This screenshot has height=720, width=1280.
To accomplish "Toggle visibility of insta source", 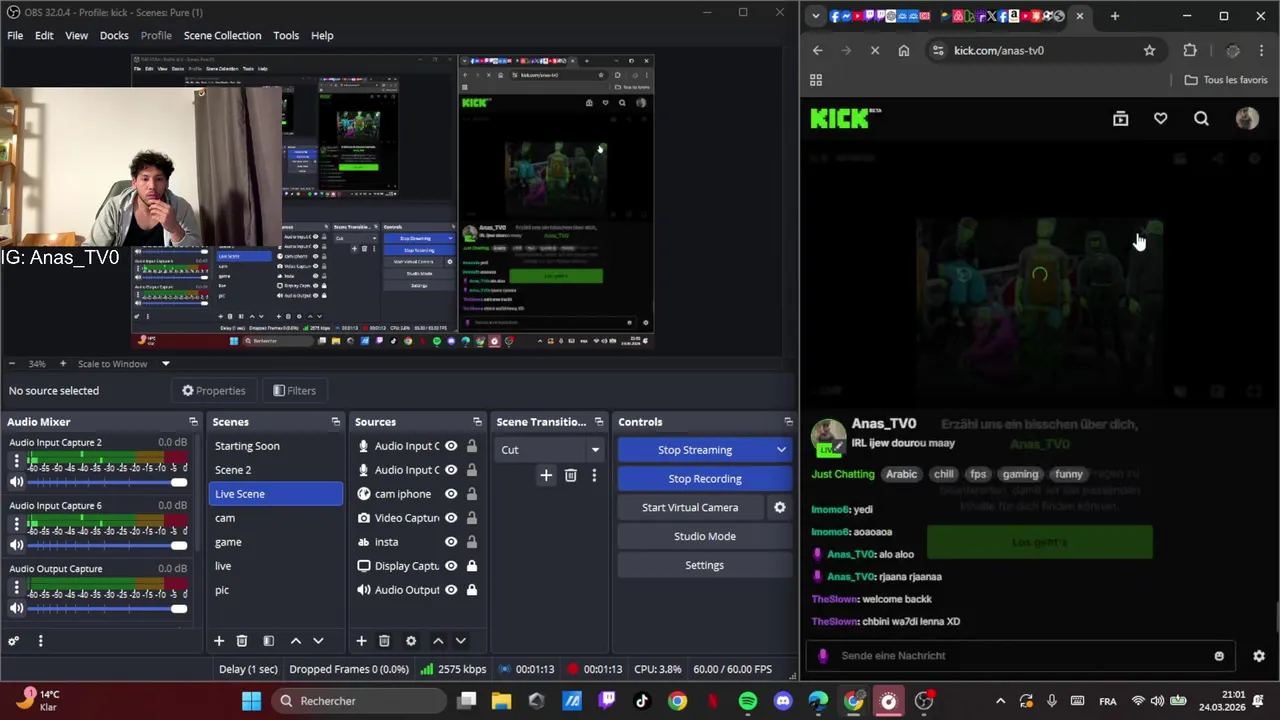I will (x=451, y=542).
